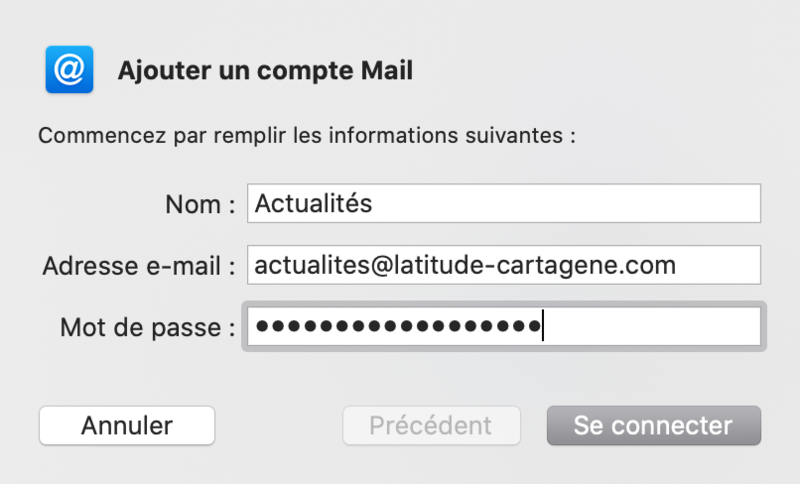
Task: Click the blank area after the password dots
Action: [x=650, y=327]
